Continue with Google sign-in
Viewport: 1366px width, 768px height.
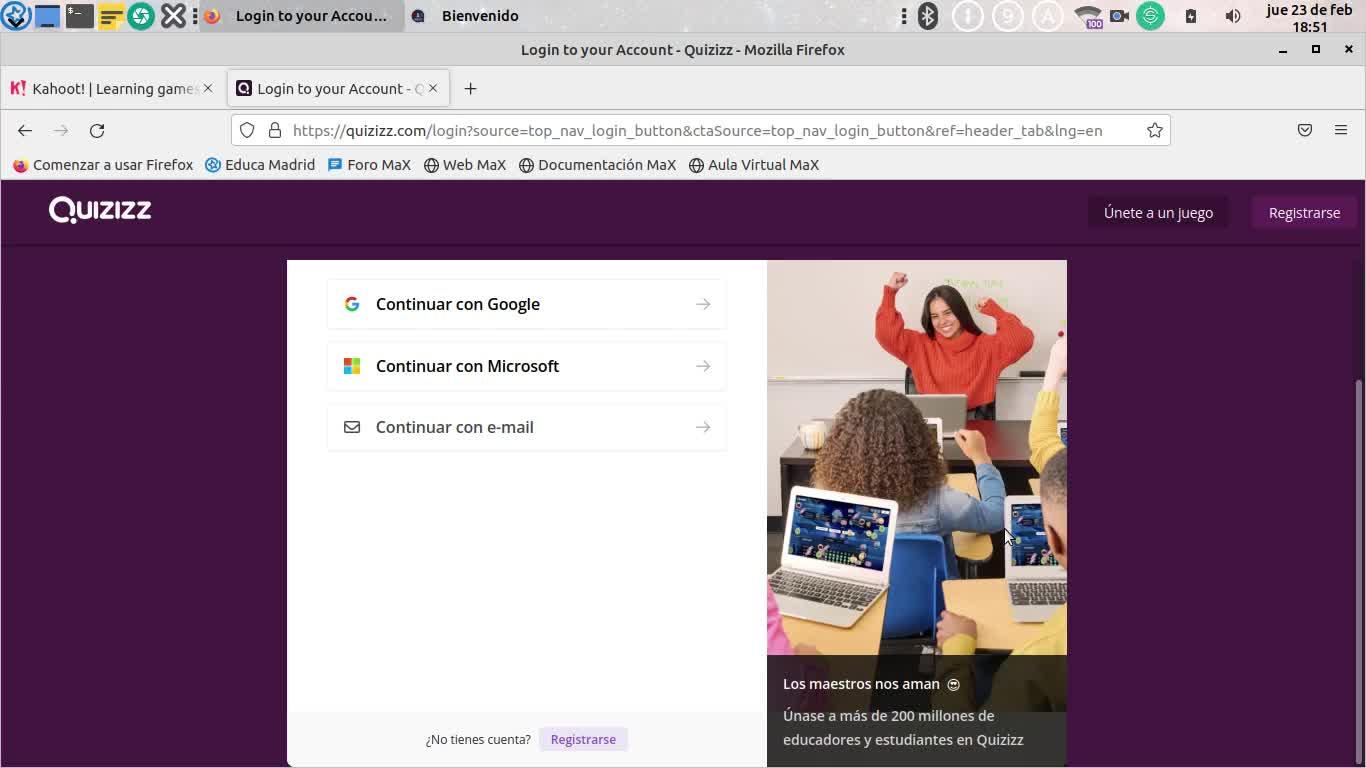point(526,304)
